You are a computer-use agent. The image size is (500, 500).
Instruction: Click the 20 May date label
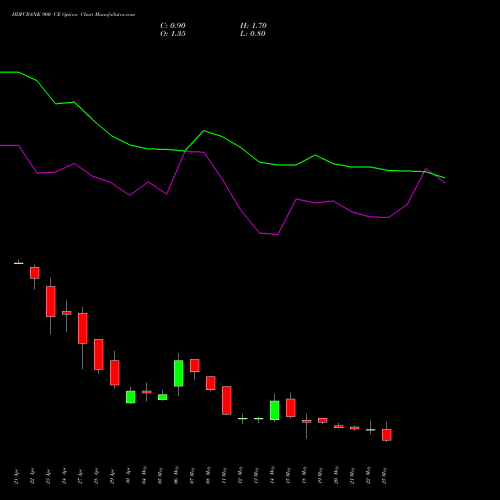[x=336, y=475]
